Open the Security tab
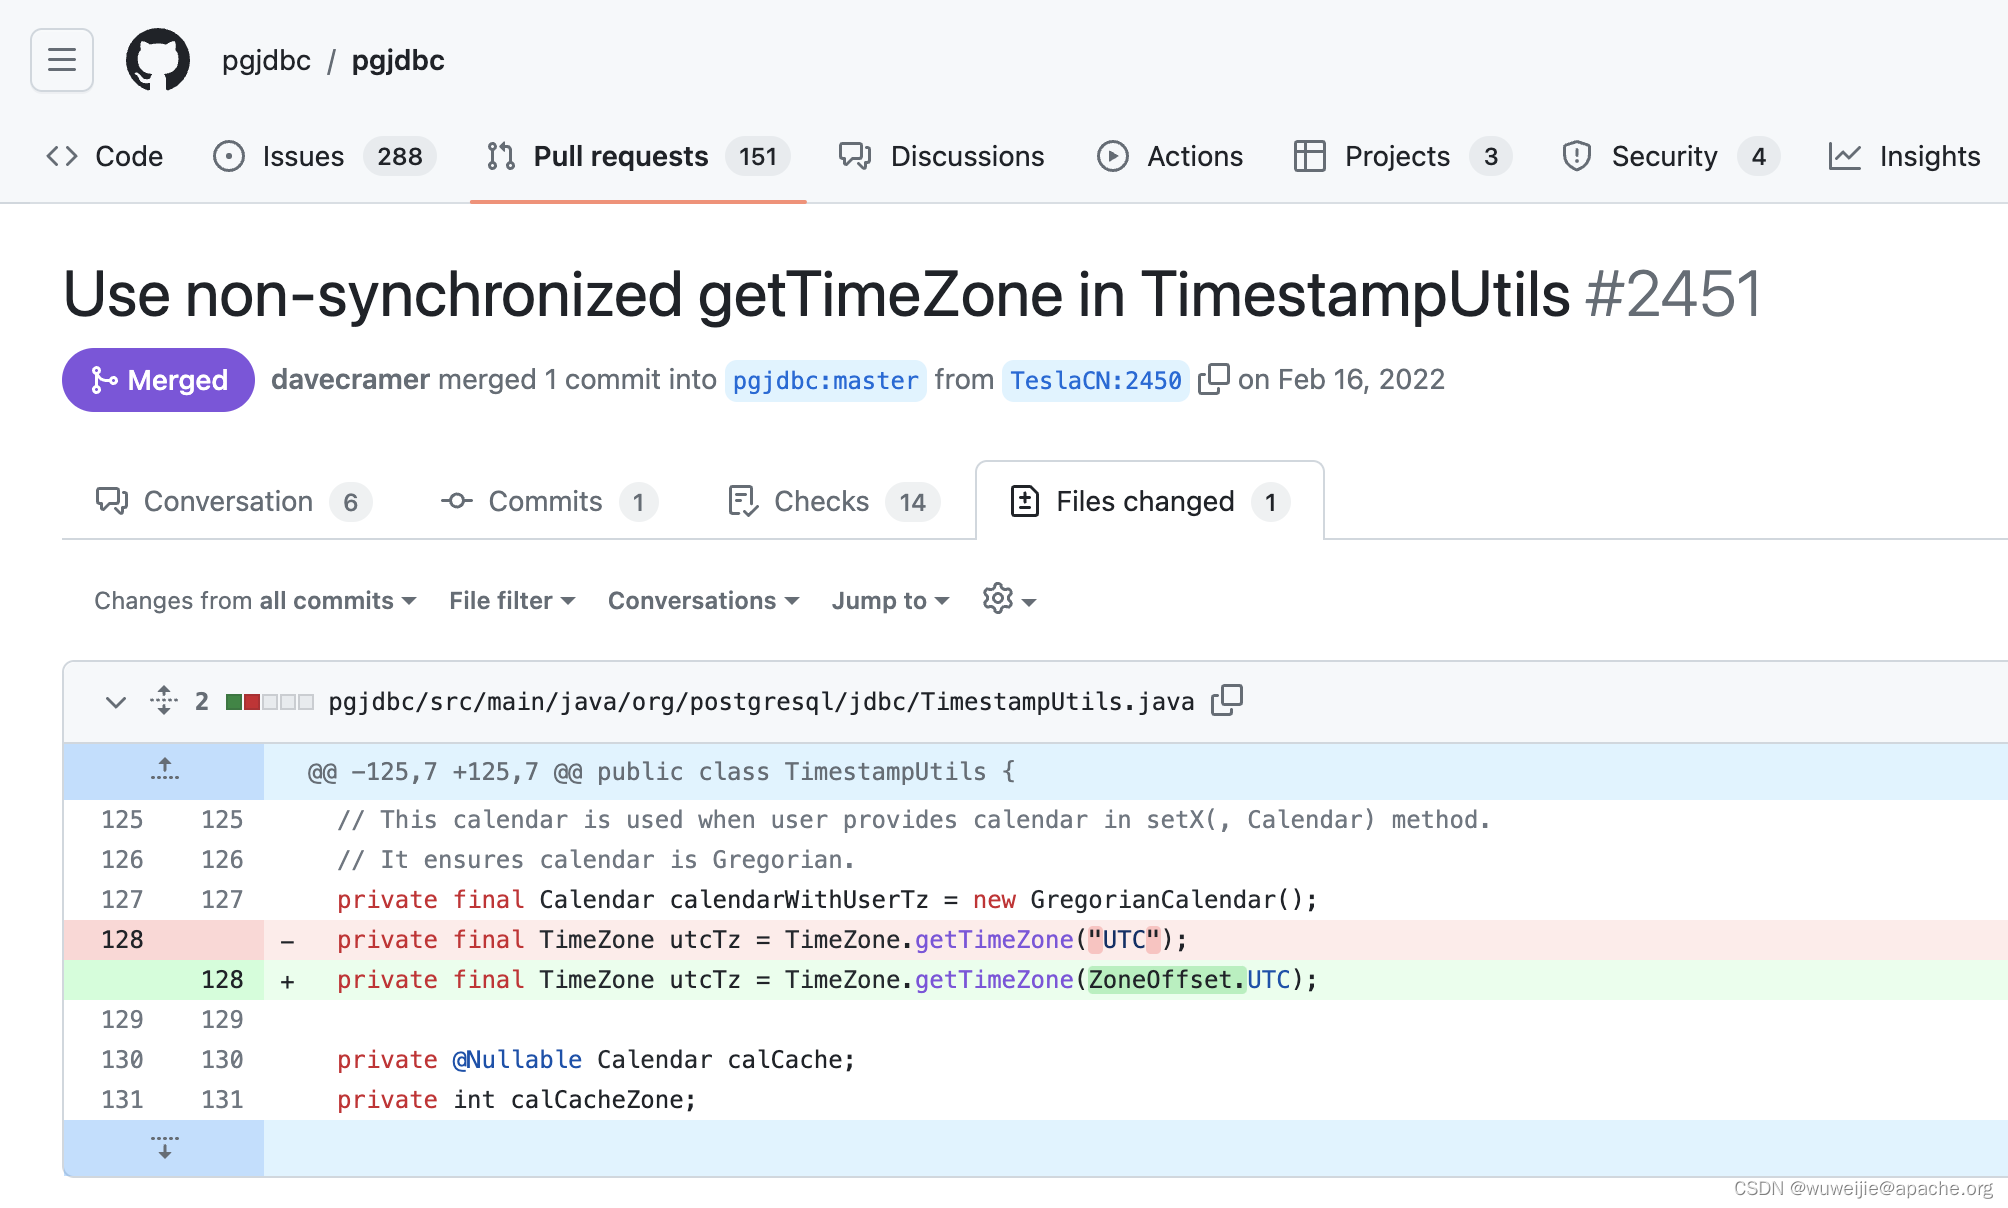This screenshot has width=2008, height=1208. point(1670,156)
